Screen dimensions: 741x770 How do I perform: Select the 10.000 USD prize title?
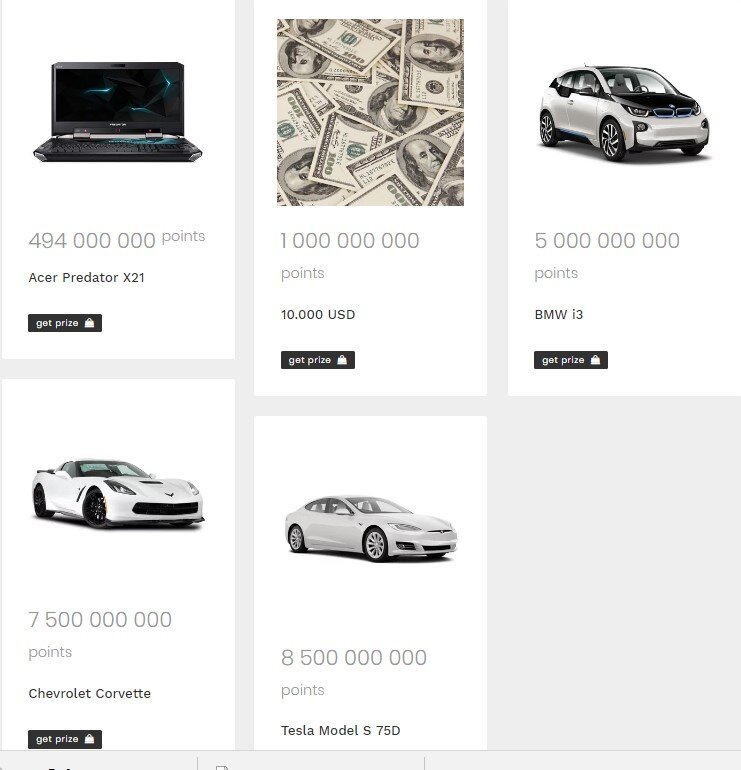click(318, 314)
